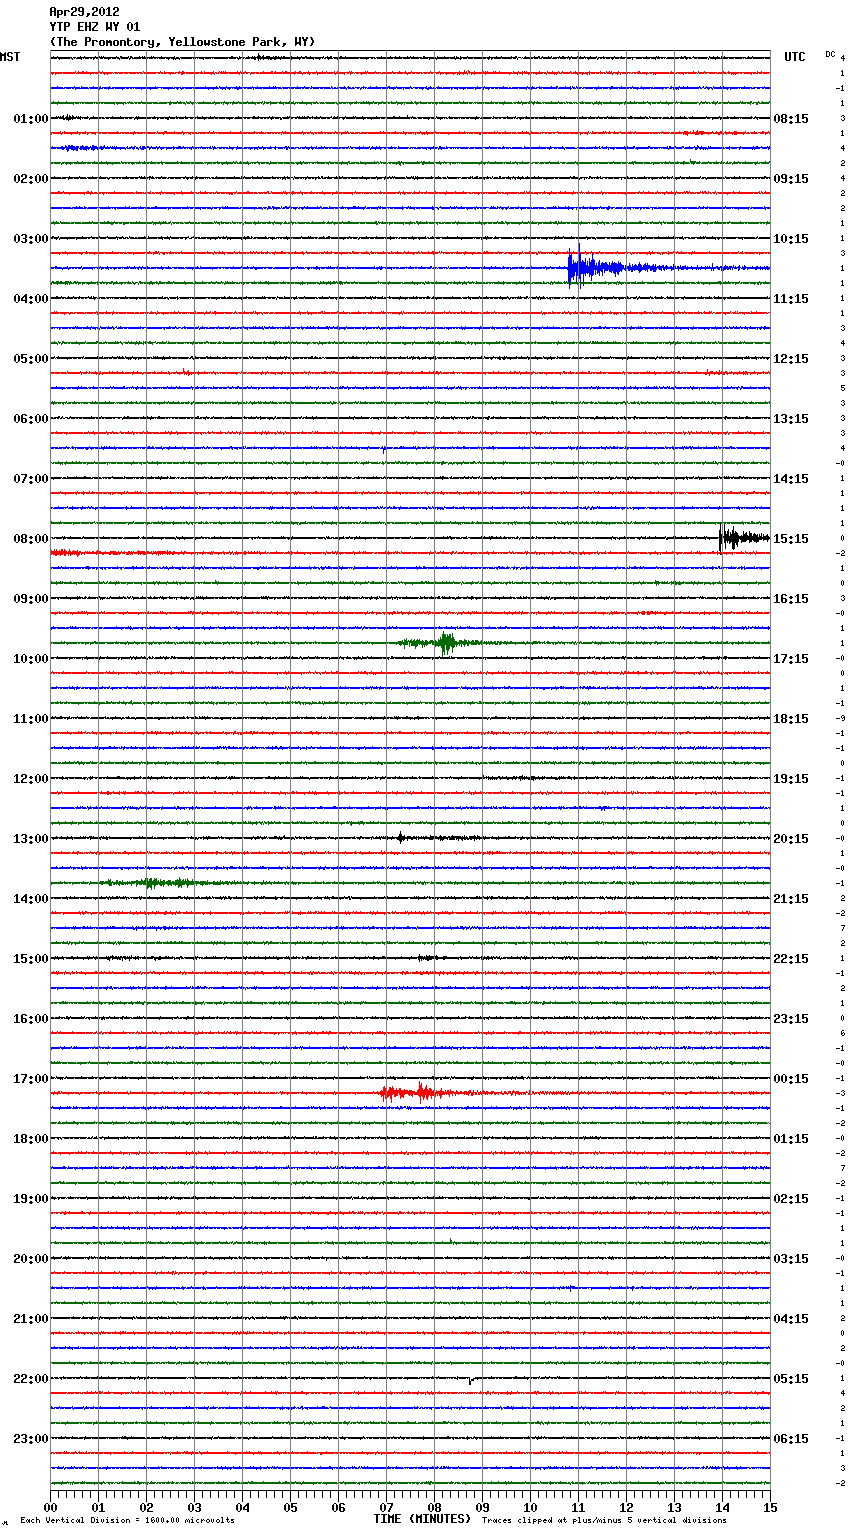Viewport: 850px width, 1534px height.
Task: Click the minute 11 label on the time axis
Action: [579, 1508]
